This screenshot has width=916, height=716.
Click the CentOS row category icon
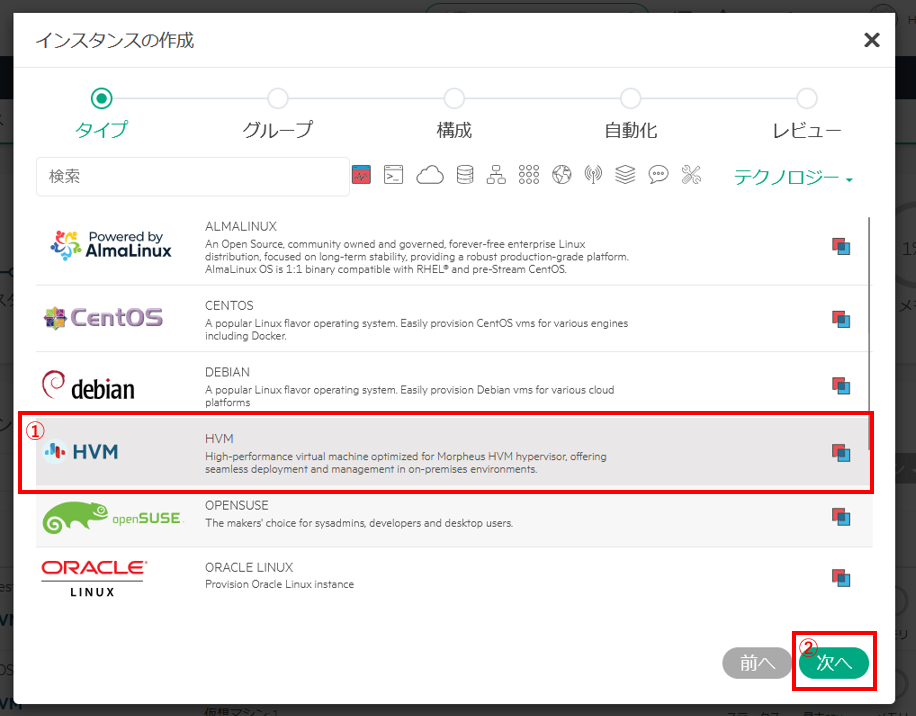coord(841,319)
